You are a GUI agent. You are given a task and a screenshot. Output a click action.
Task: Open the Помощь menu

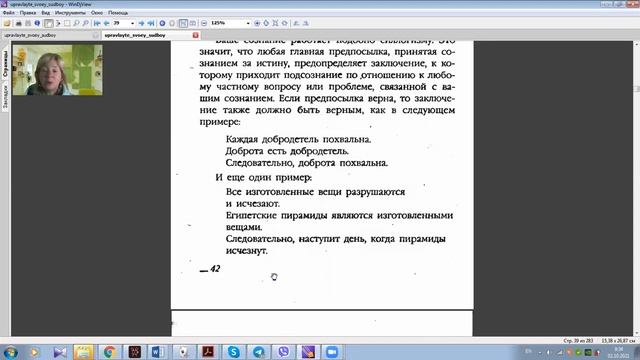[118, 13]
